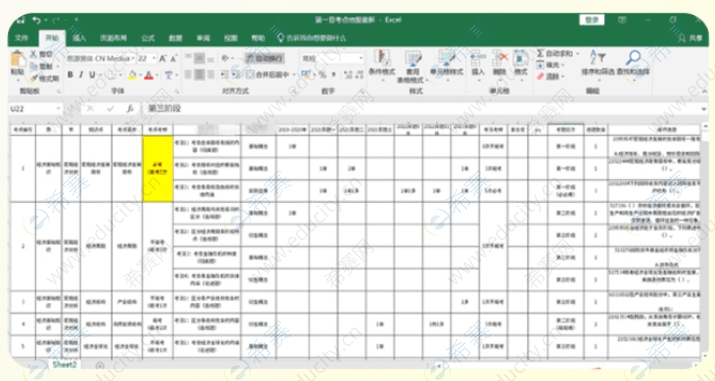Expand the formula bar chevron
715x381 pixels.
704,109
